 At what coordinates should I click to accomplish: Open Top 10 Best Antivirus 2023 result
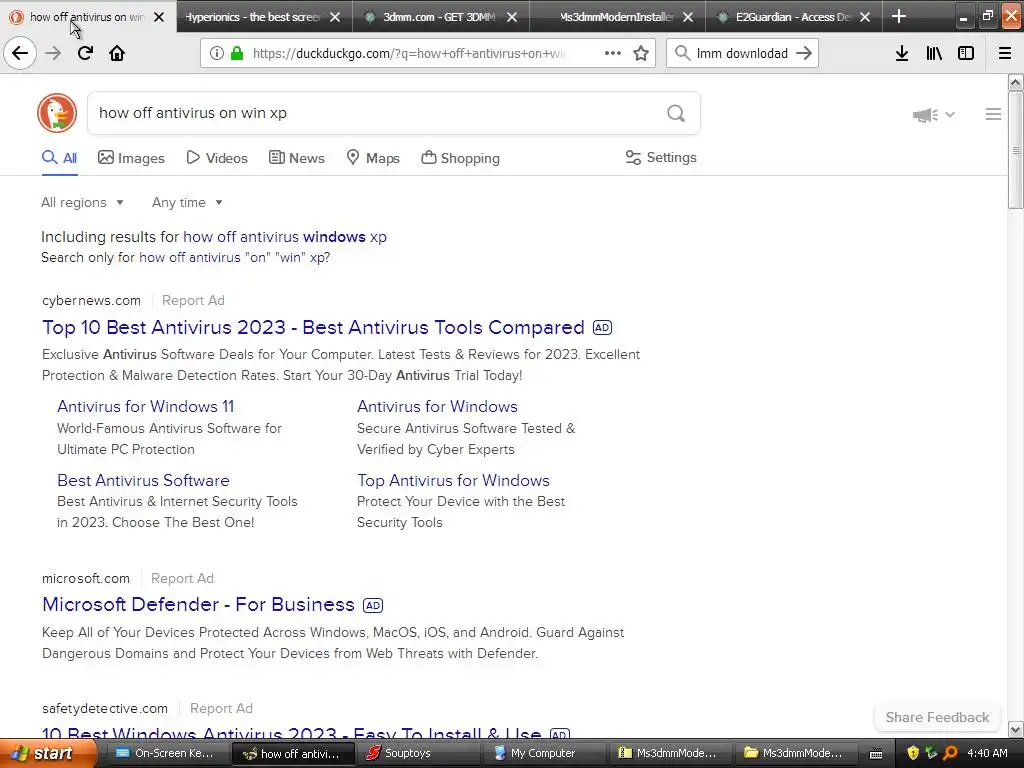[313, 327]
